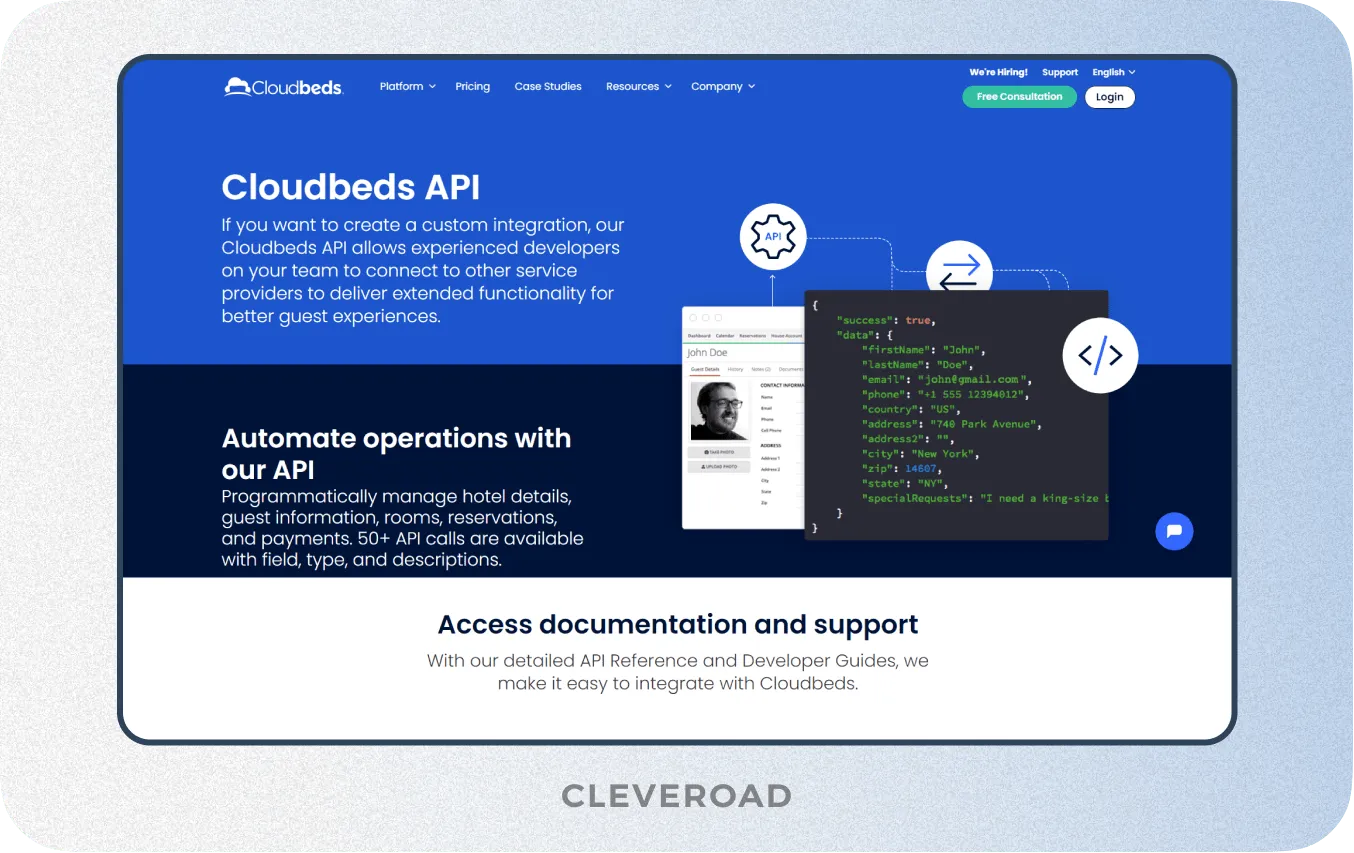Click the Login button

[1109, 97]
